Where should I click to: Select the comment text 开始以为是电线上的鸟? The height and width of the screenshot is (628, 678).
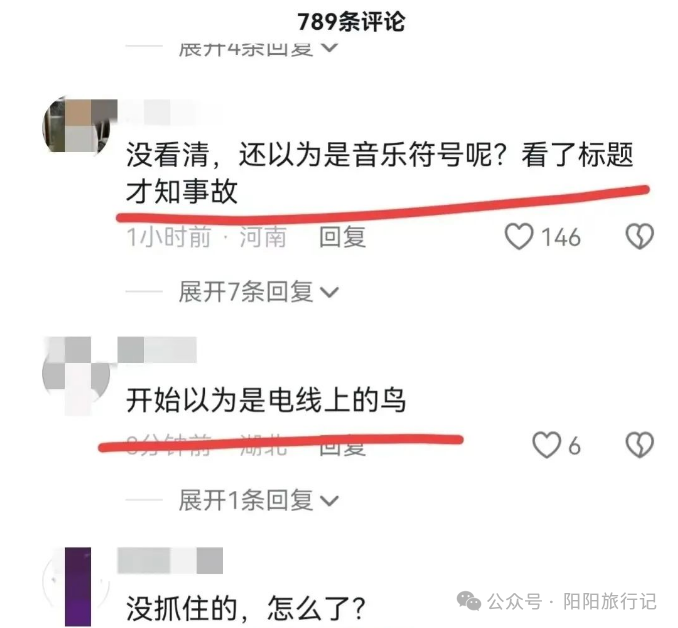click(x=266, y=400)
